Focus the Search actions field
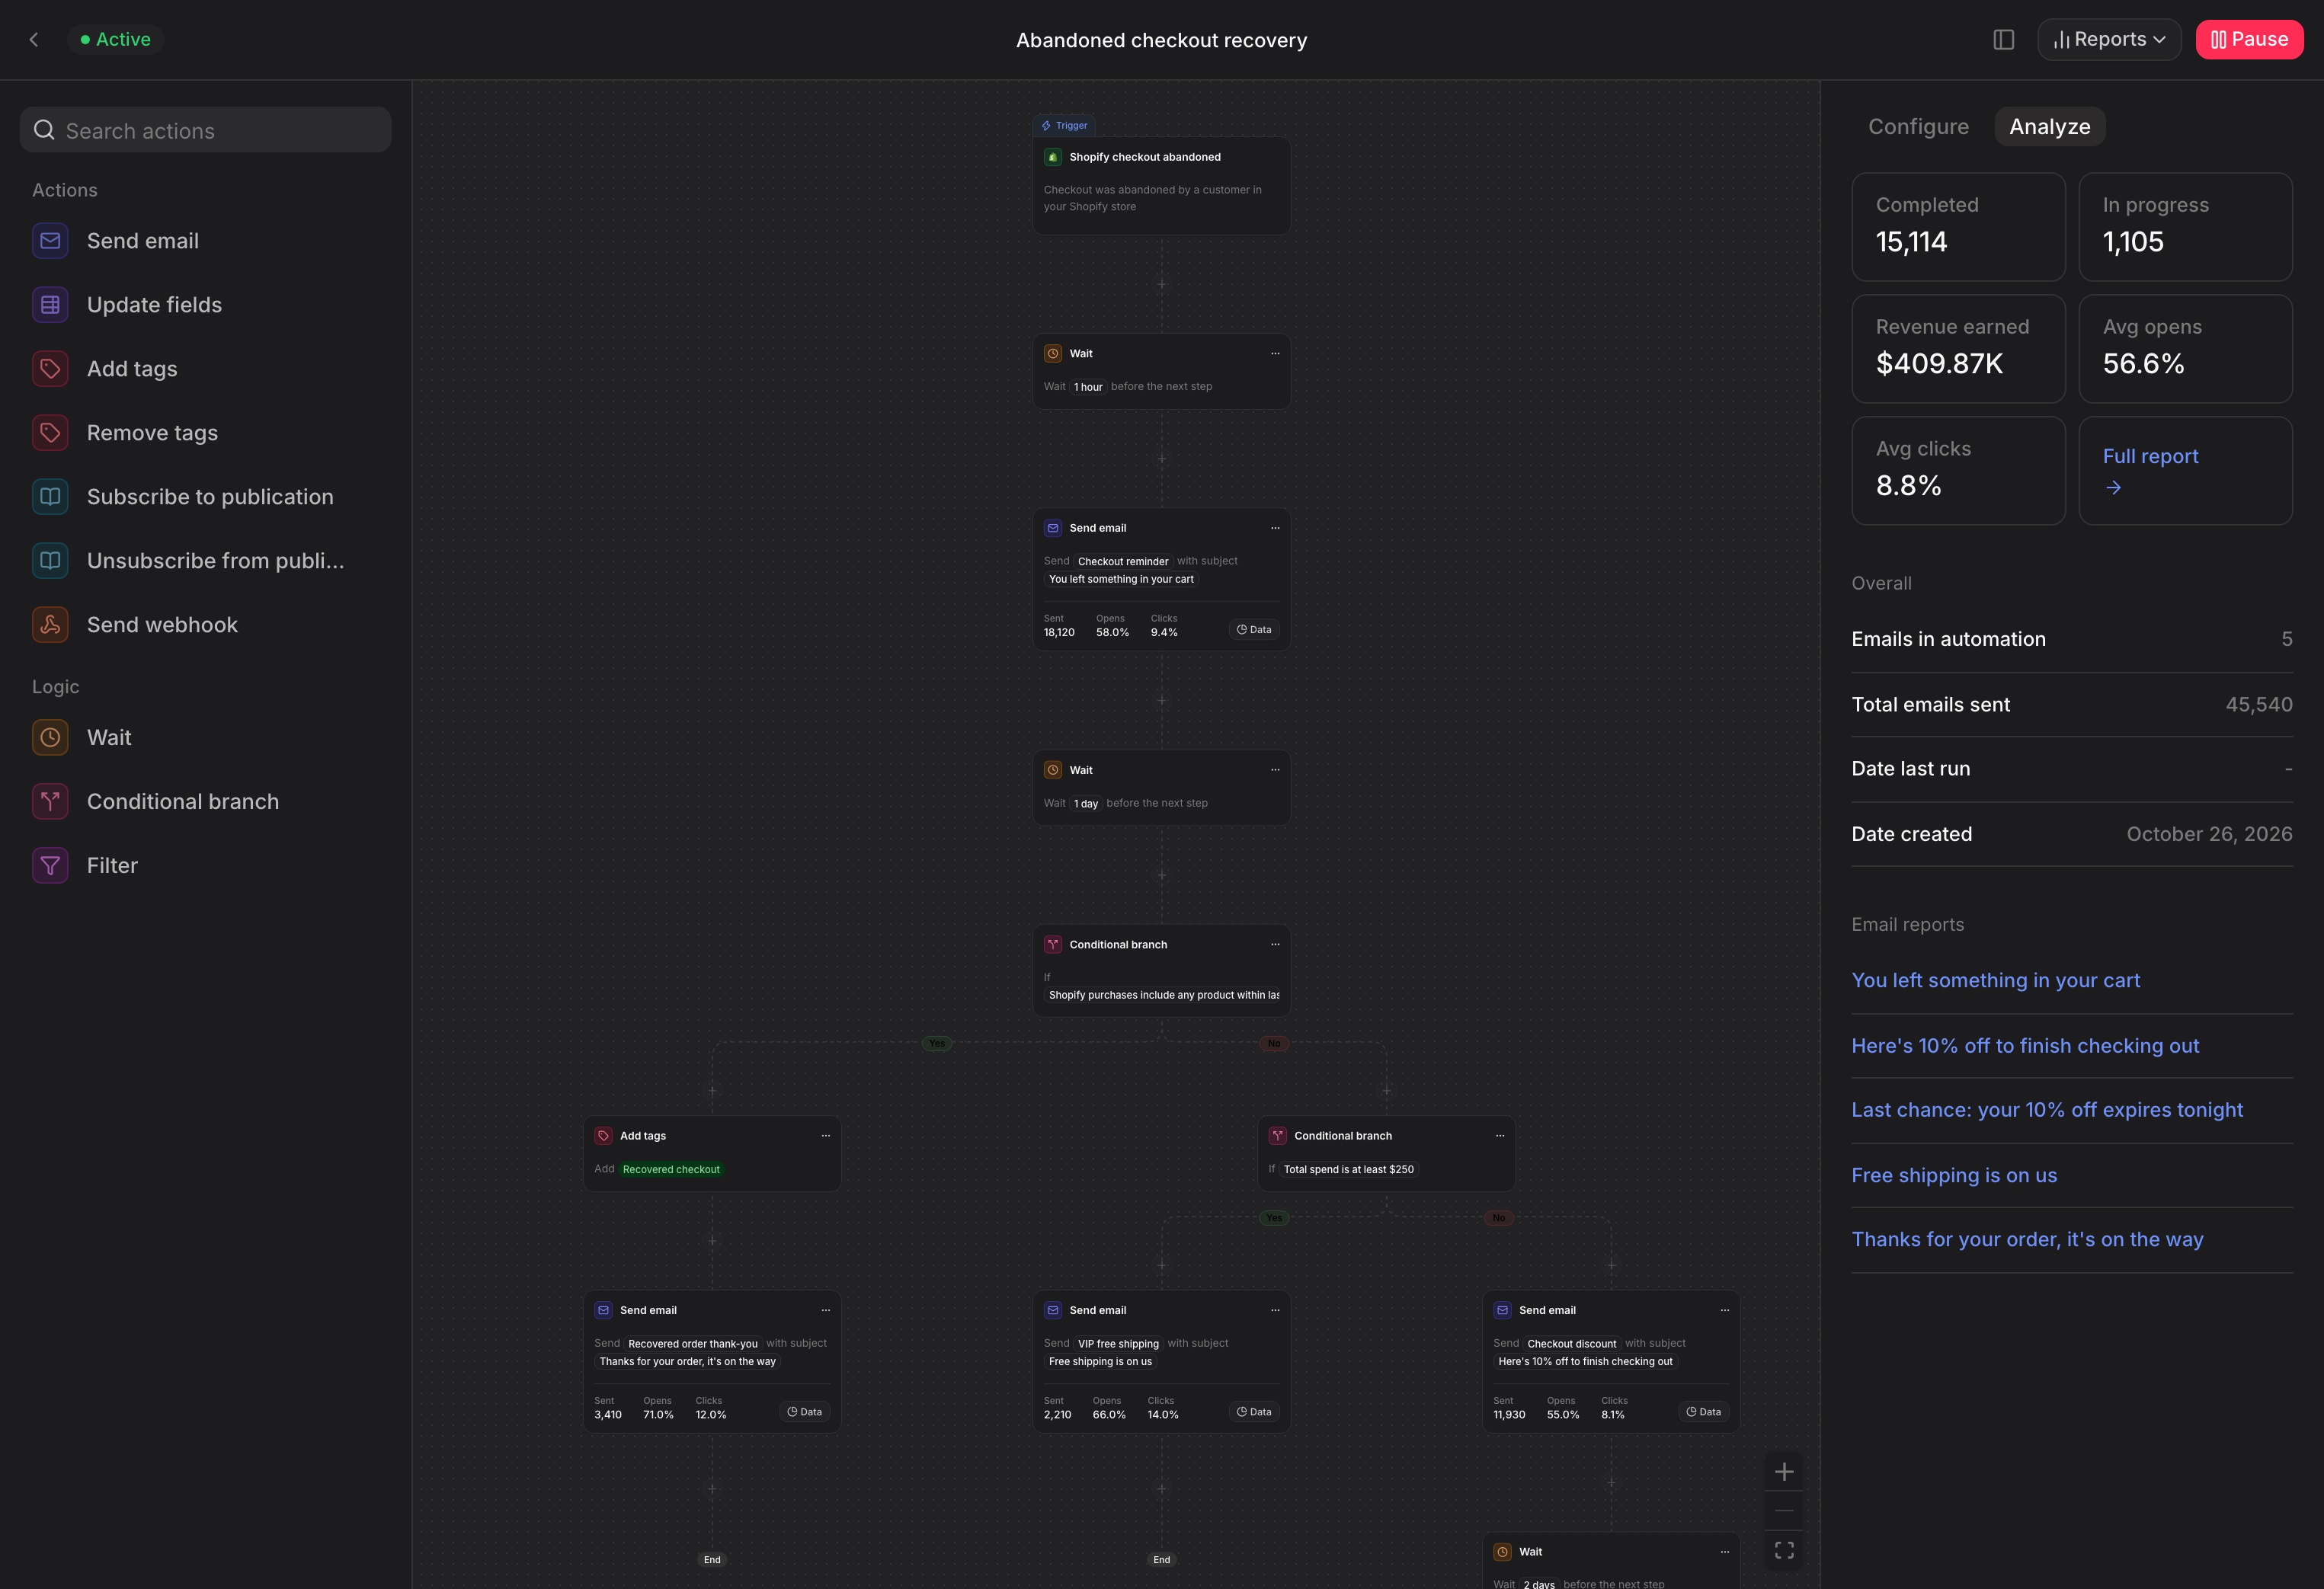This screenshot has height=1589, width=2324. coord(206,130)
